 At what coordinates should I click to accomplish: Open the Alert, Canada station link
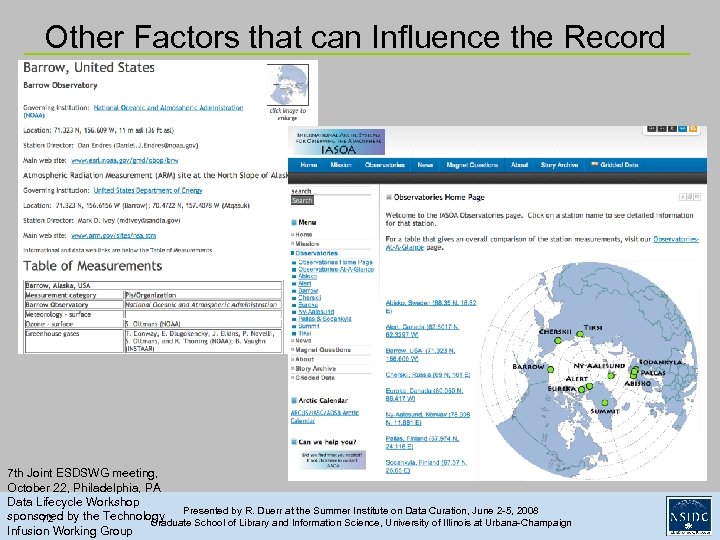click(x=422, y=331)
